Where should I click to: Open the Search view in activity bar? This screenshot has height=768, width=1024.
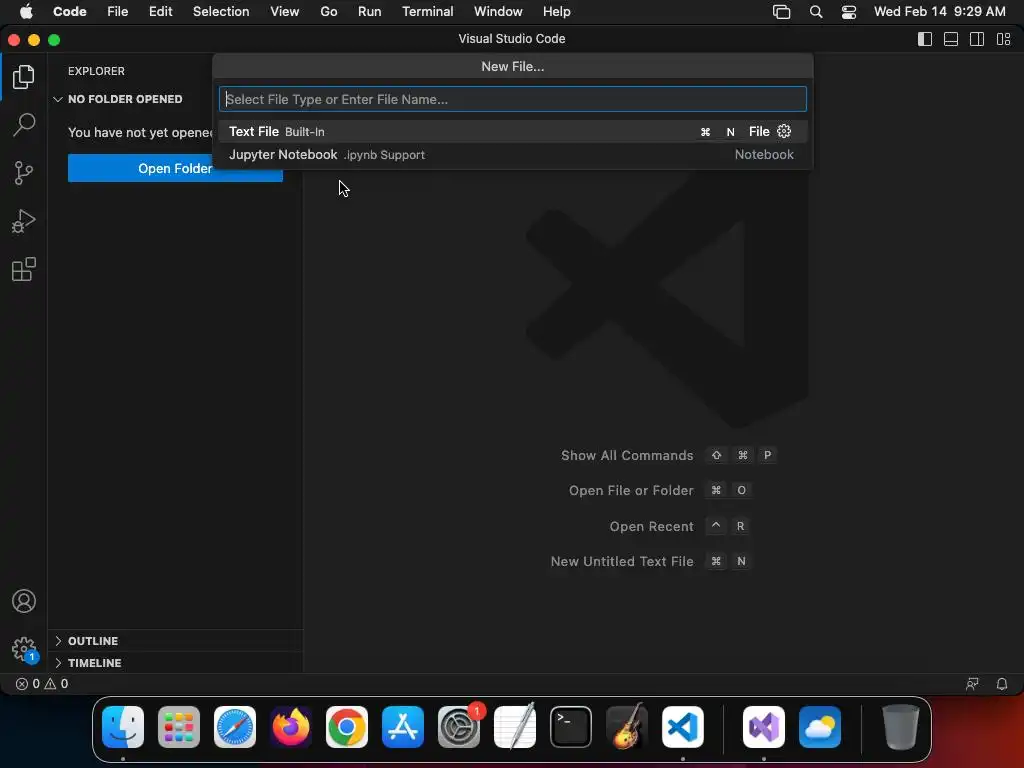pyautogui.click(x=24, y=125)
